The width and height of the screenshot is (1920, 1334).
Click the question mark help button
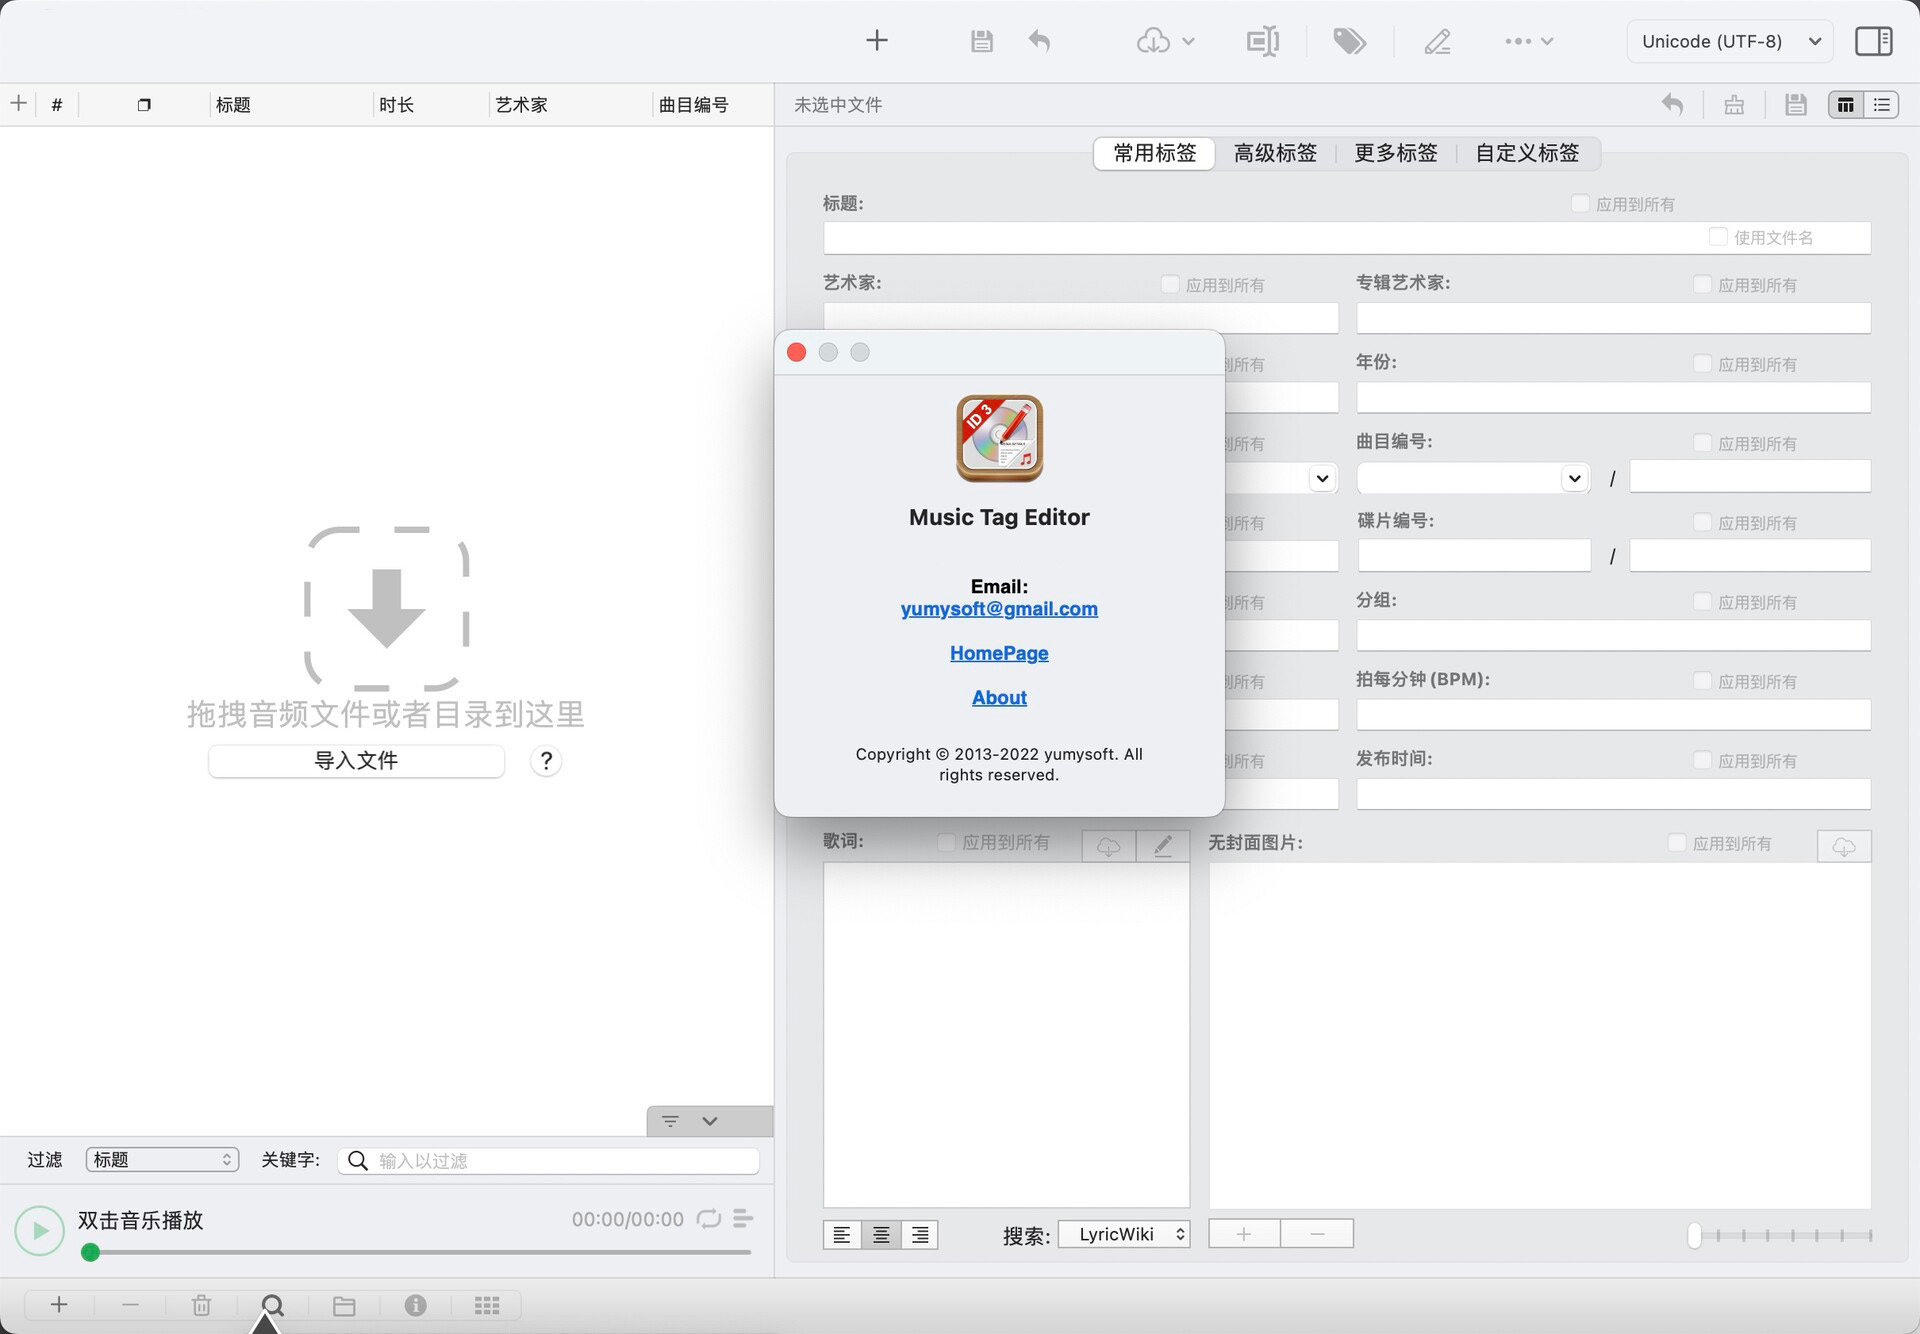pyautogui.click(x=546, y=761)
